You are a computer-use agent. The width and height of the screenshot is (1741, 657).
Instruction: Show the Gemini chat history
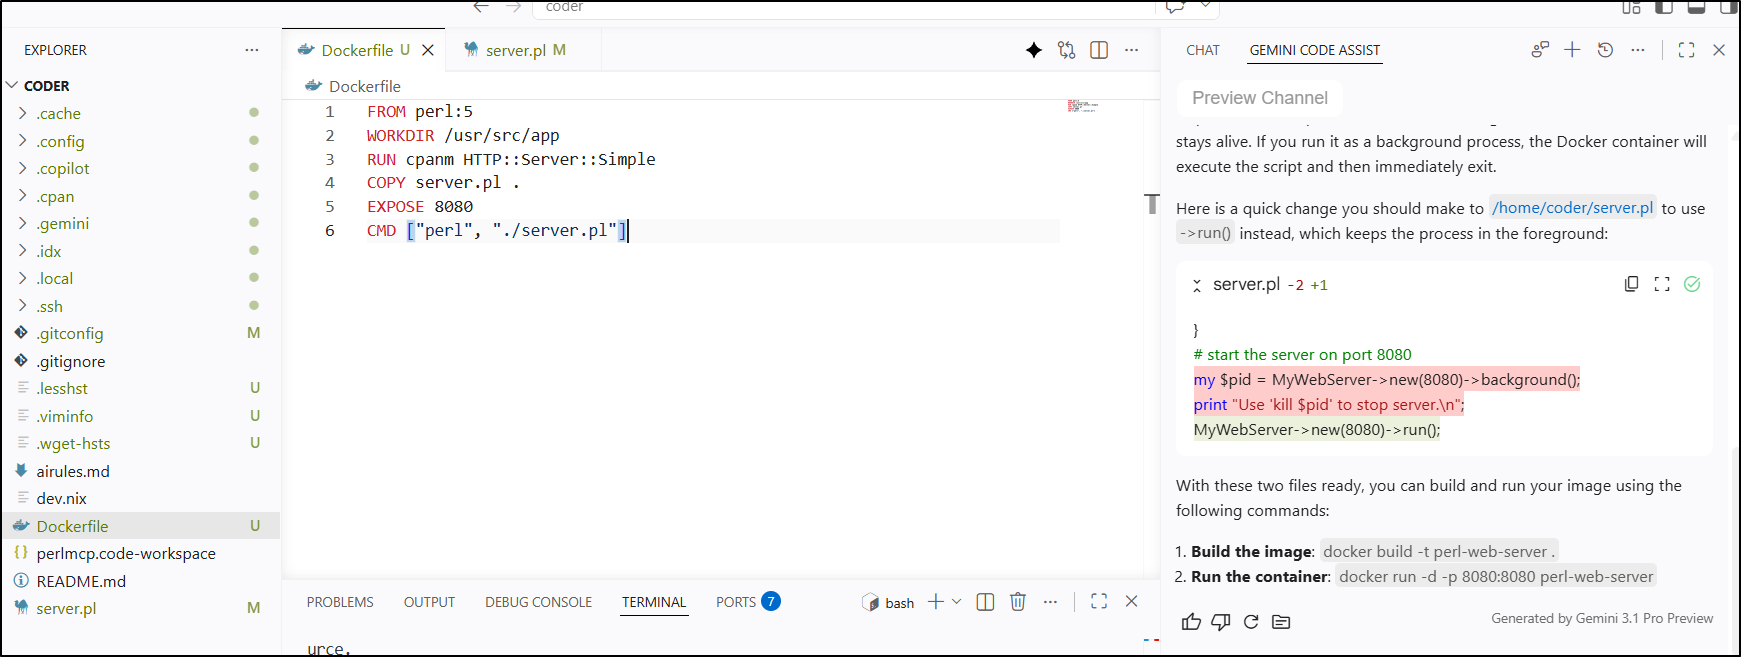1605,50
